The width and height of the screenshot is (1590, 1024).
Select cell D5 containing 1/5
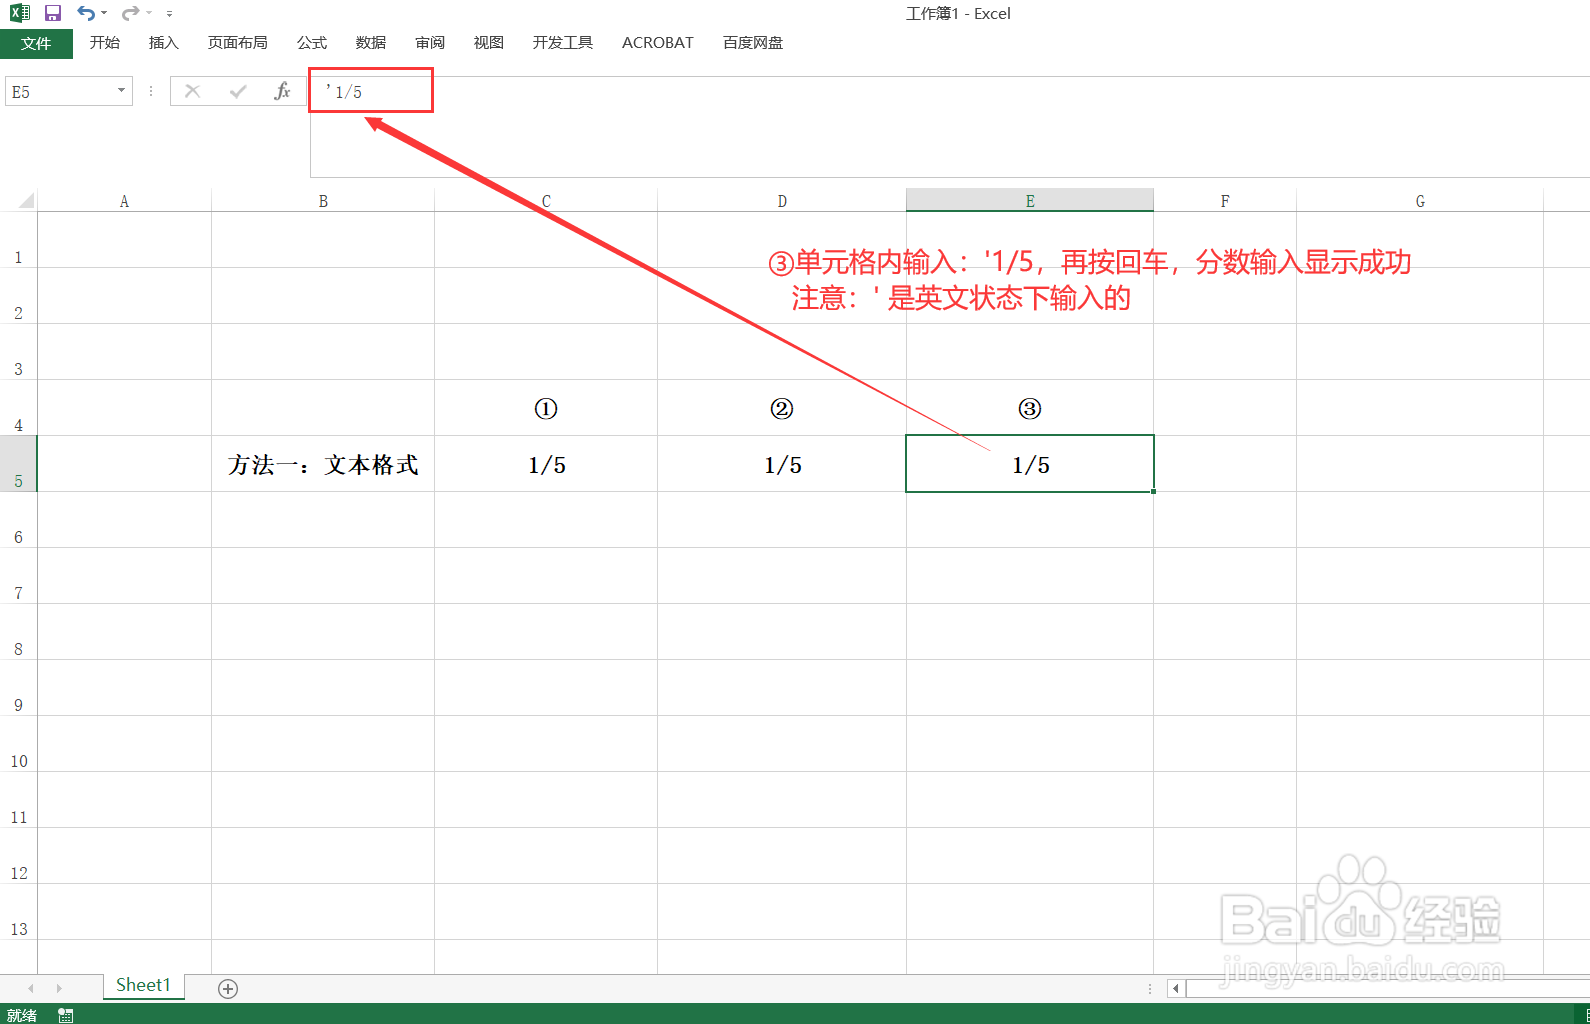[782, 464]
